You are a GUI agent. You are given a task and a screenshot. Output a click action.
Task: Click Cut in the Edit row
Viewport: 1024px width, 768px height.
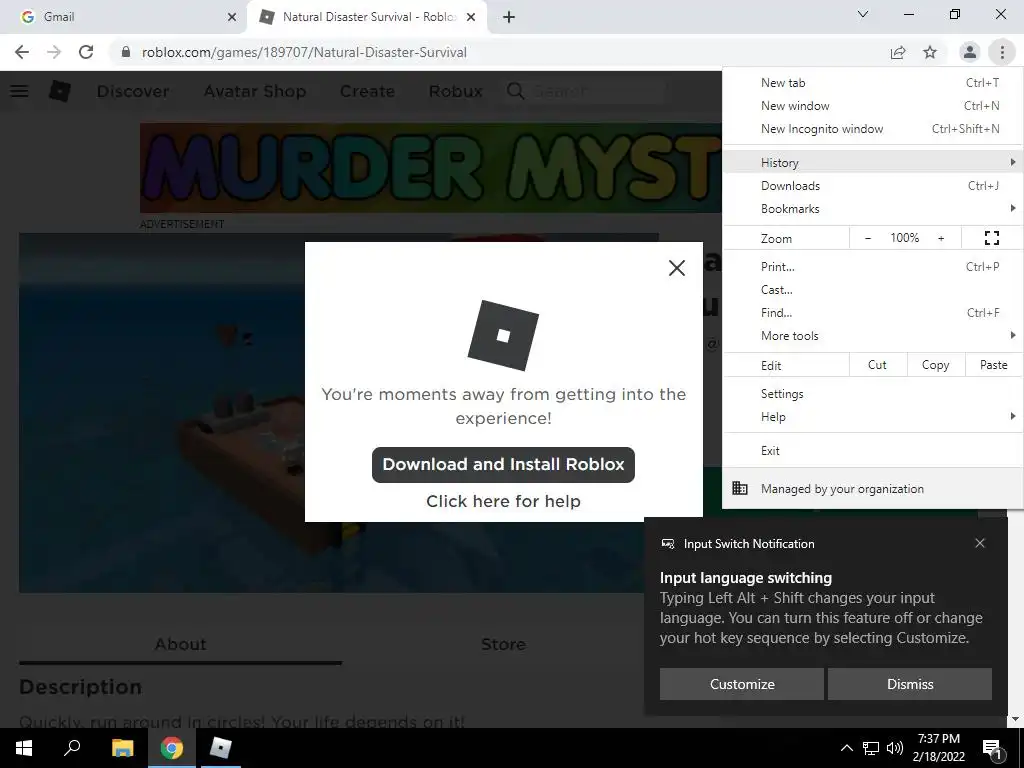point(878,365)
